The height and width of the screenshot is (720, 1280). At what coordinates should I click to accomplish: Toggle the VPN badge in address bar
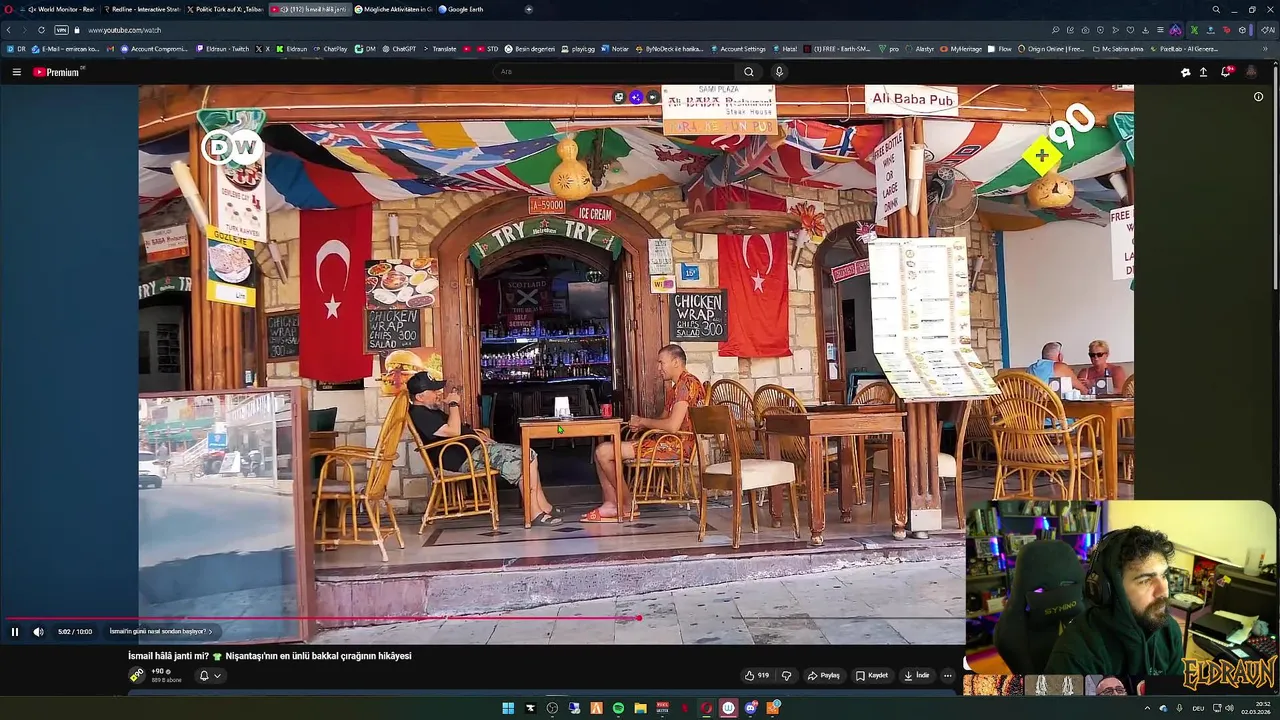point(62,30)
